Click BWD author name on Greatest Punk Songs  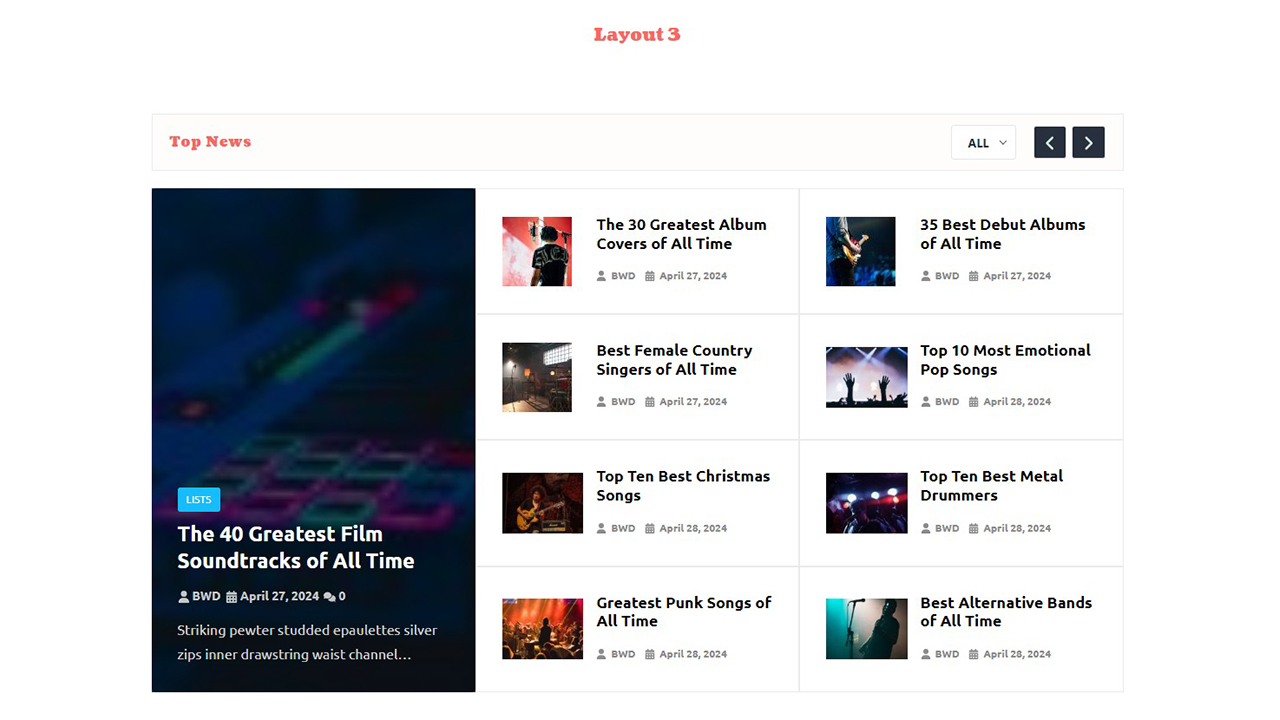622,654
